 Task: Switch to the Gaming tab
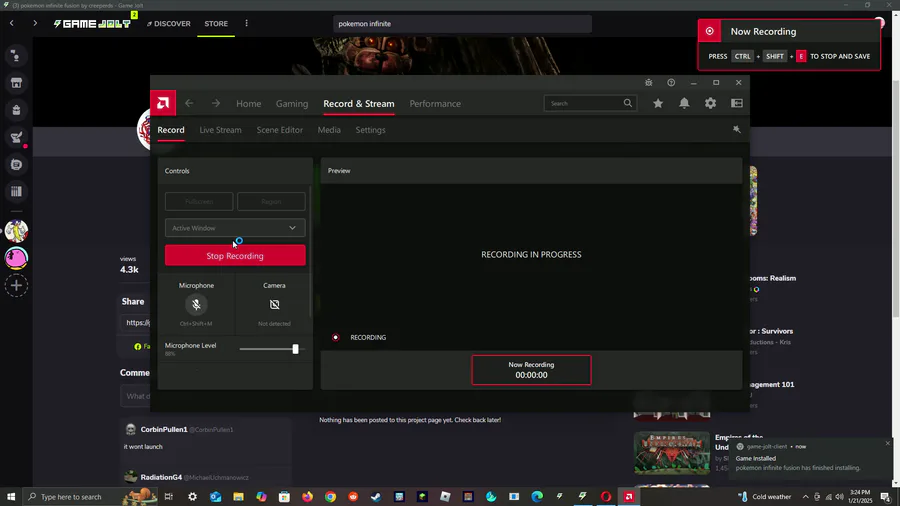tap(292, 104)
